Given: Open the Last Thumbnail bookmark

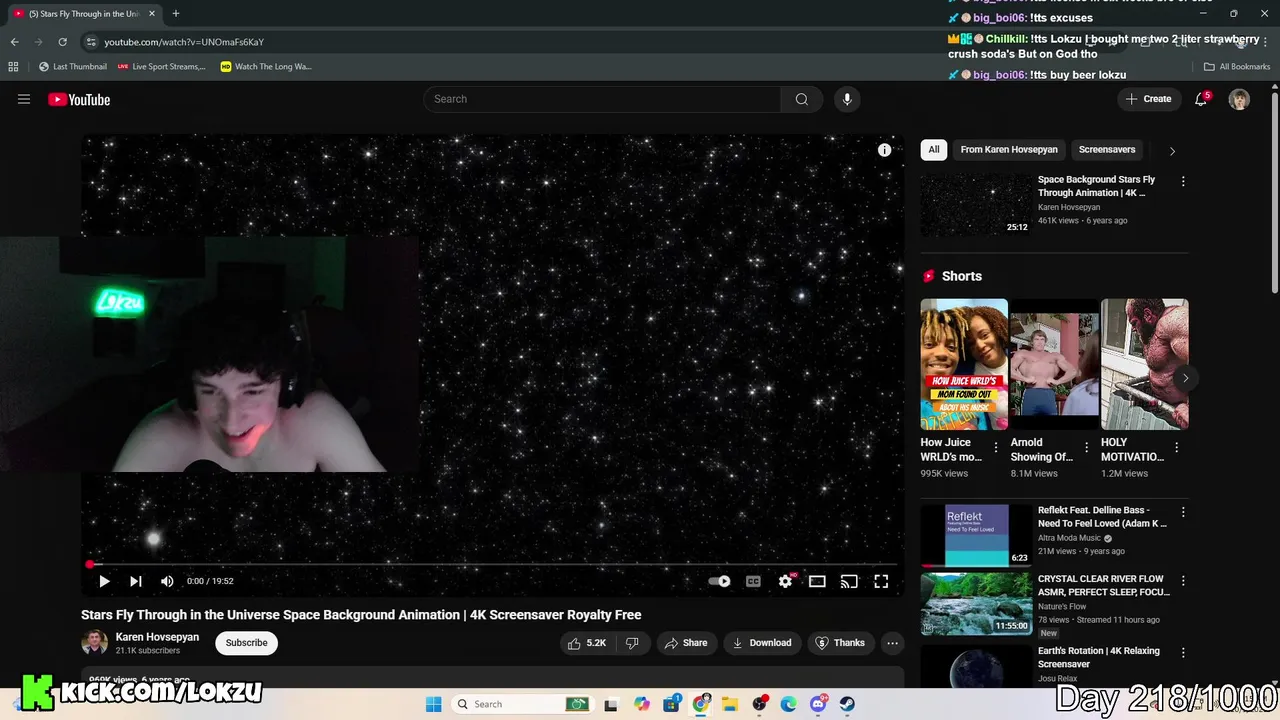Looking at the screenshot, I should [x=72, y=67].
